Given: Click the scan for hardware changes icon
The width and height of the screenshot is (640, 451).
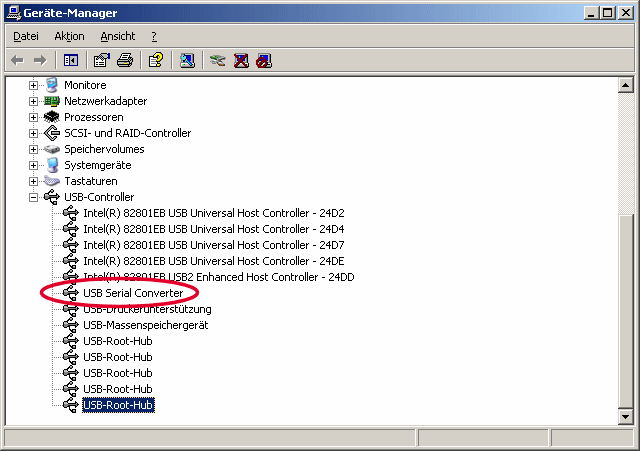Looking at the screenshot, I should (x=187, y=60).
